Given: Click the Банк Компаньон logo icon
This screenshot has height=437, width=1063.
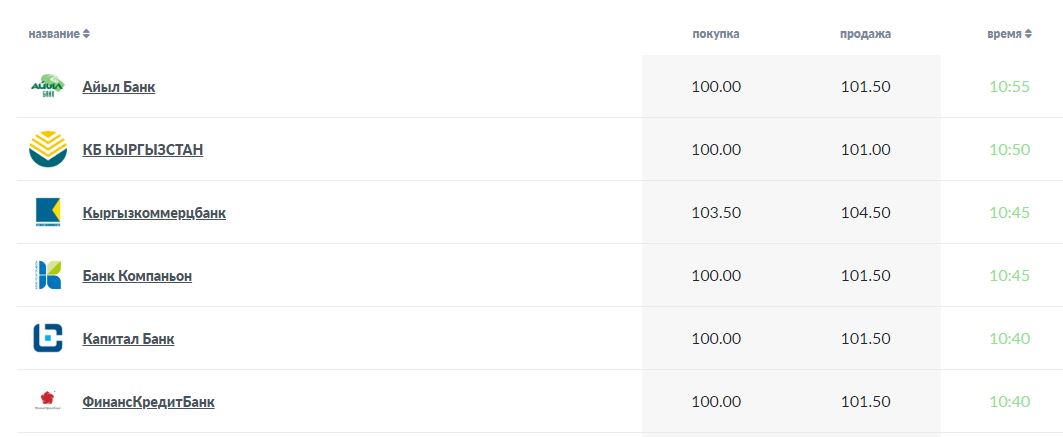Looking at the screenshot, I should [x=47, y=275].
